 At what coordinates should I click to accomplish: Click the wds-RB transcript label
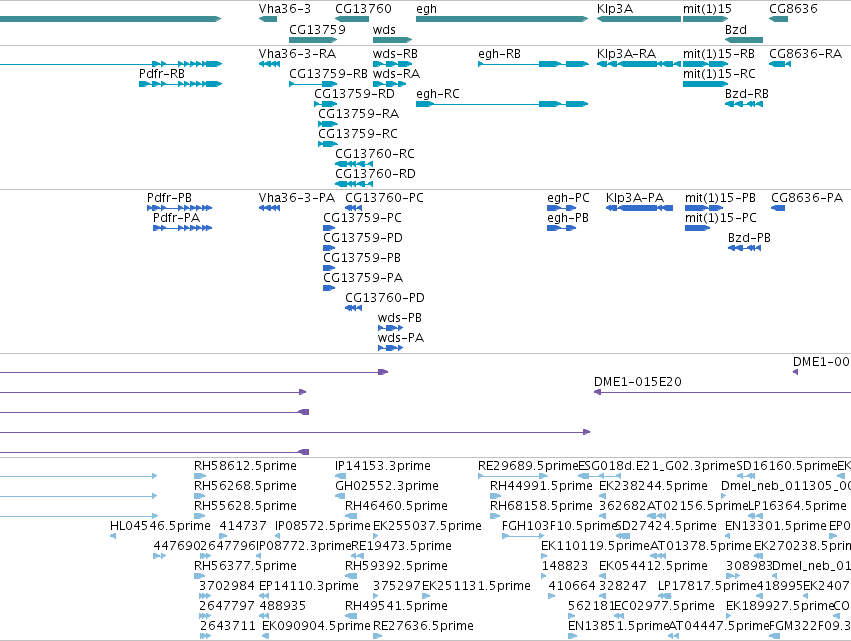395,54
